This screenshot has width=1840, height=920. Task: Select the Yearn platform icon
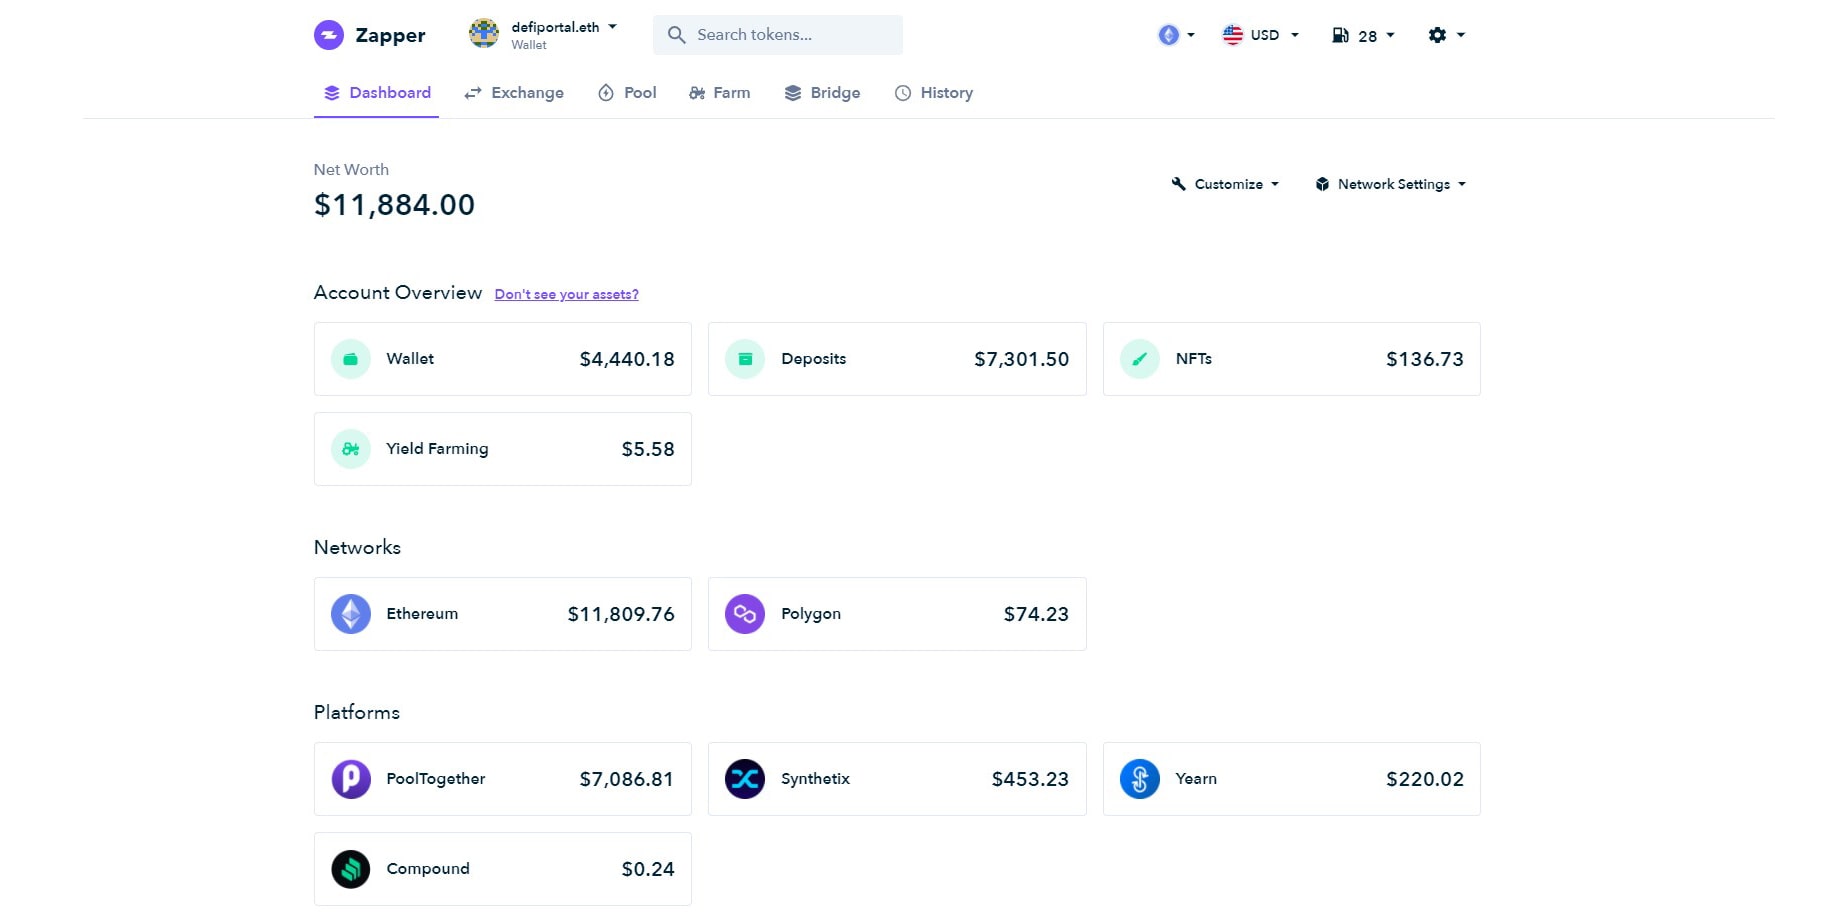(1139, 778)
